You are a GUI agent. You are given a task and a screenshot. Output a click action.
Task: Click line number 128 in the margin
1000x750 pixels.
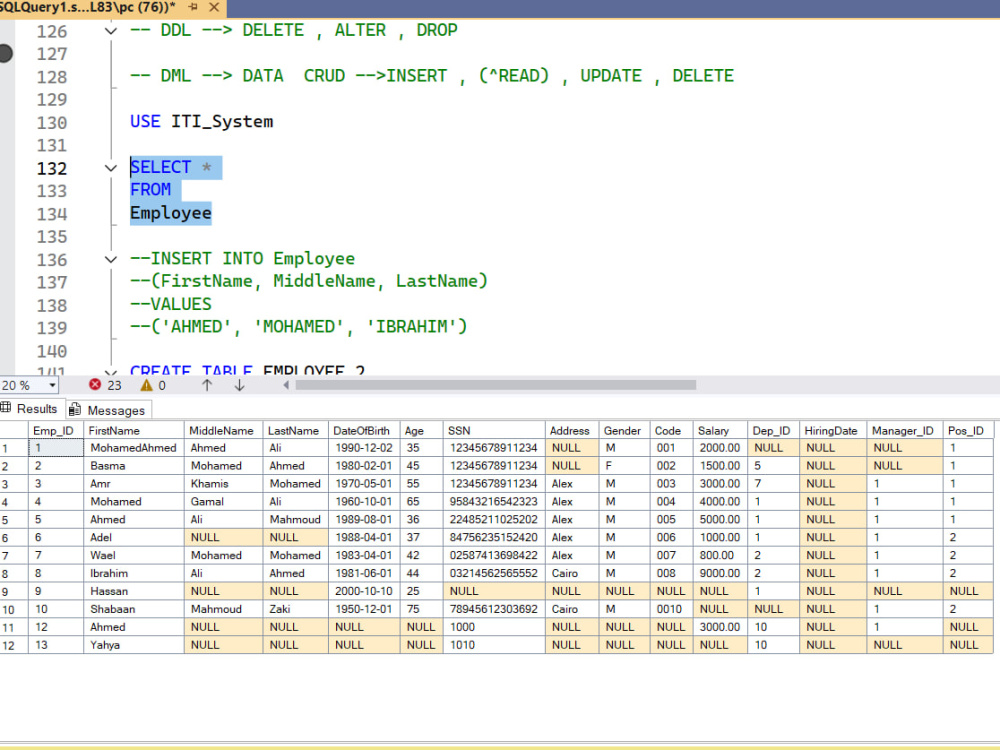click(x=52, y=77)
